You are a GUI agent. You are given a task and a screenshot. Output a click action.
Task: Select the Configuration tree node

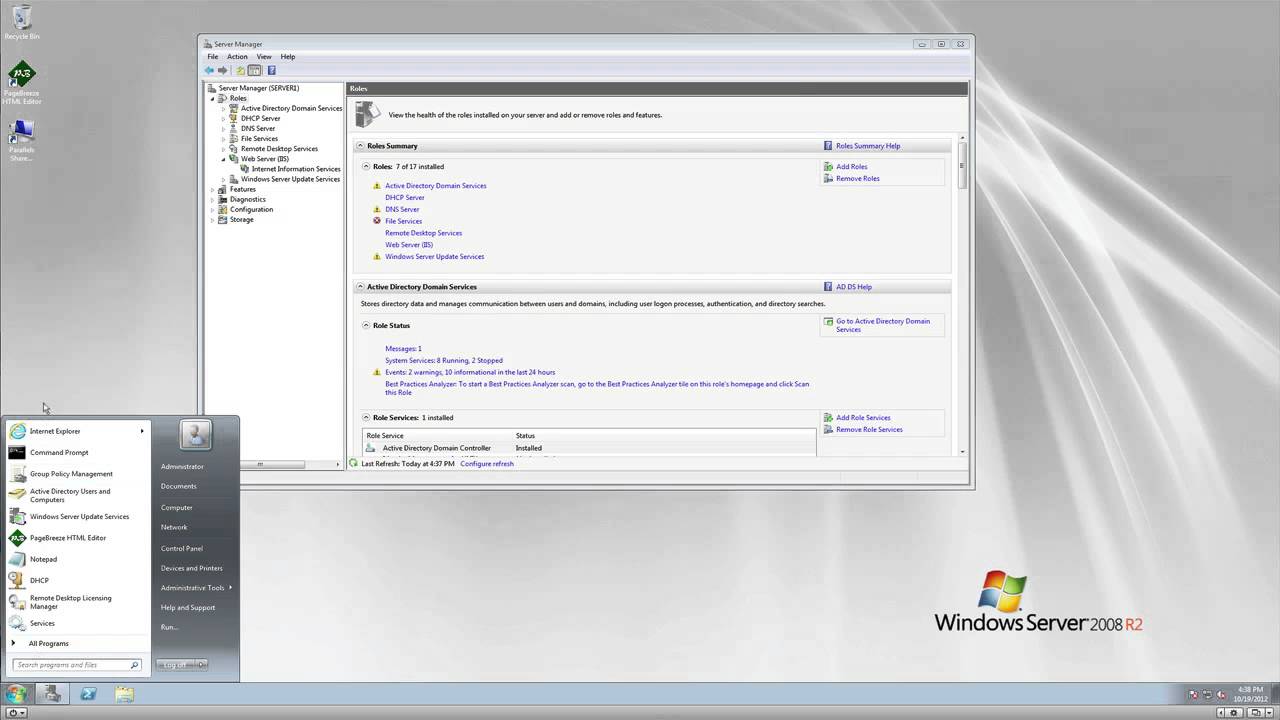[x=251, y=209]
